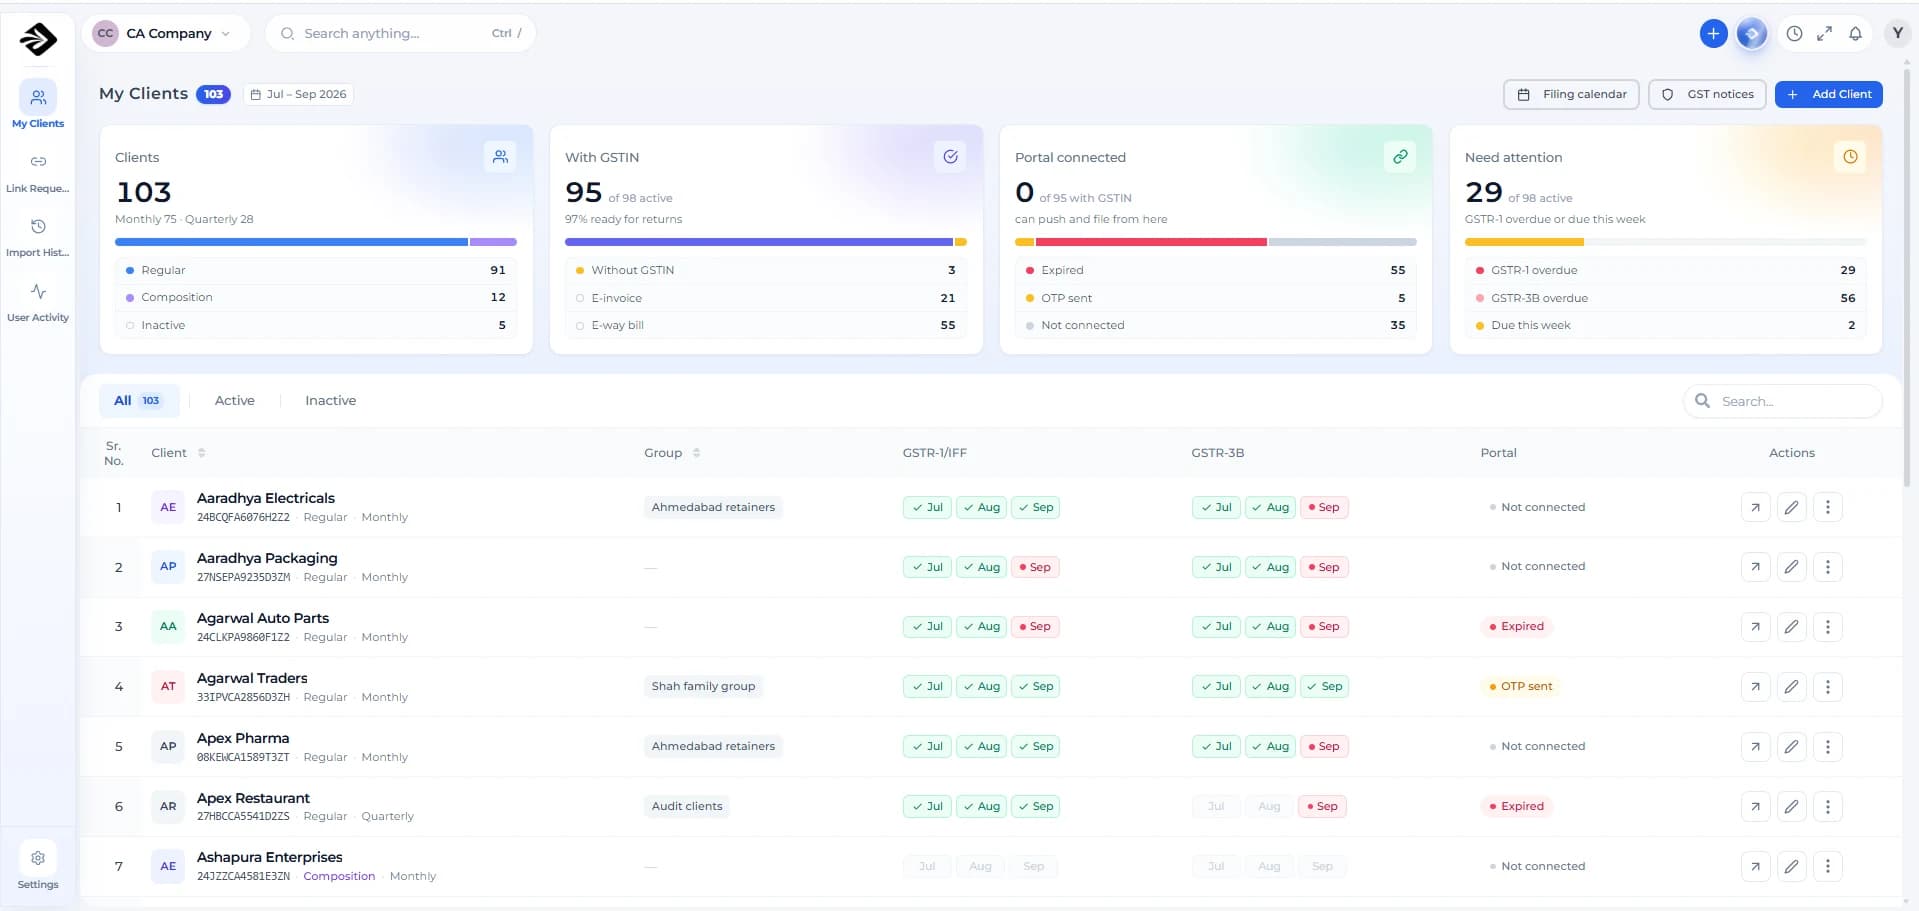The width and height of the screenshot is (1919, 911).
Task: Open the Jul – Sep 2026 period picker
Action: tap(298, 94)
